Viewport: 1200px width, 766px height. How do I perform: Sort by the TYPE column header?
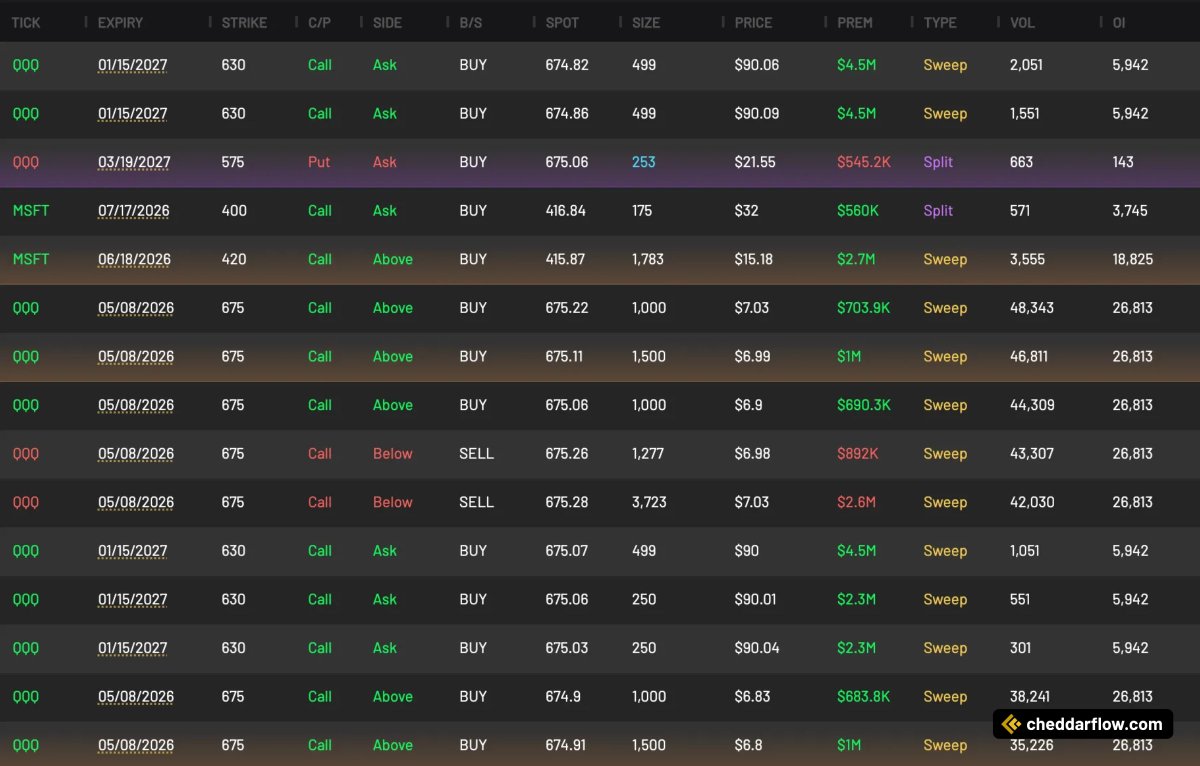click(x=940, y=22)
